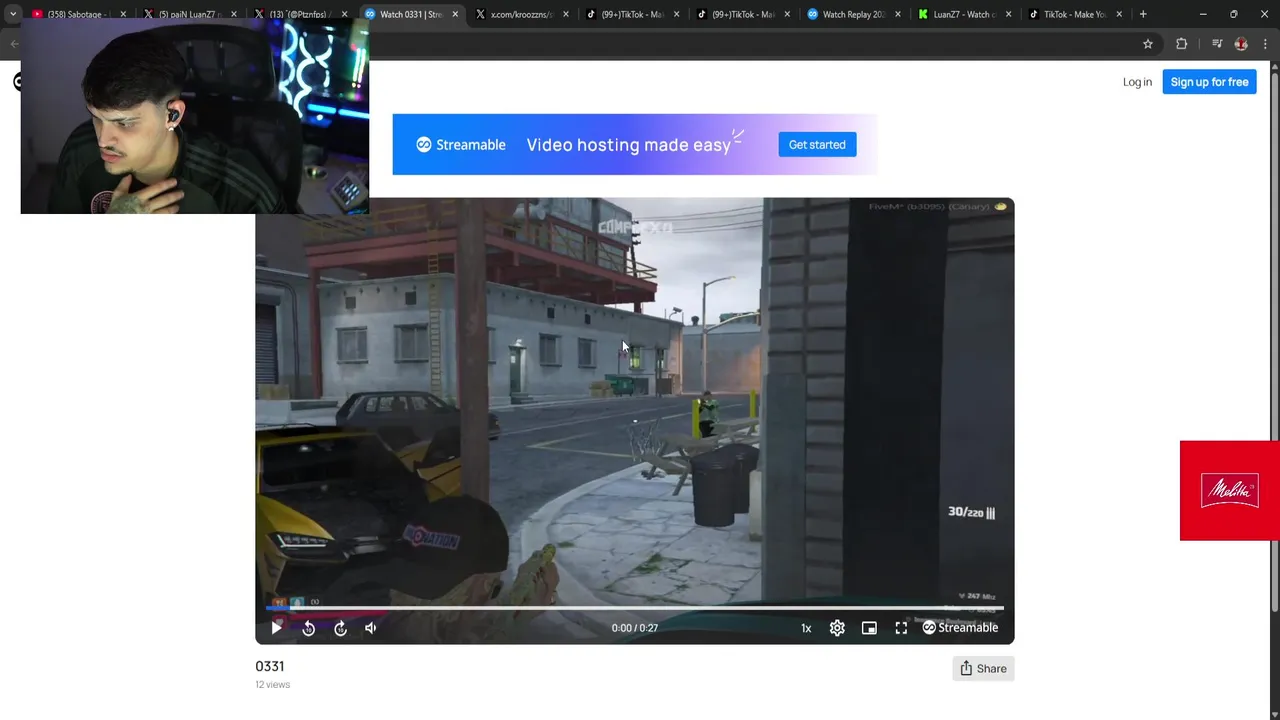Open media controls in toolbar
1280x720 pixels.
(x=1217, y=44)
